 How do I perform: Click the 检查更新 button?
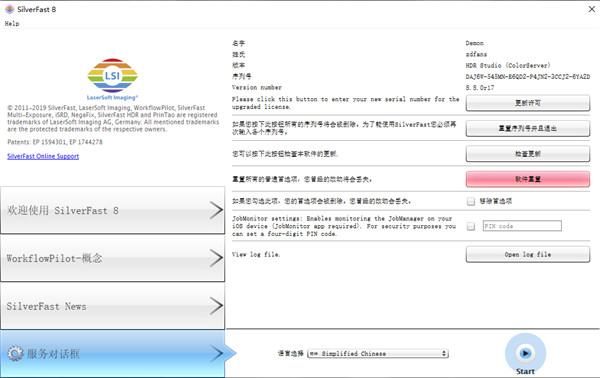click(528, 154)
